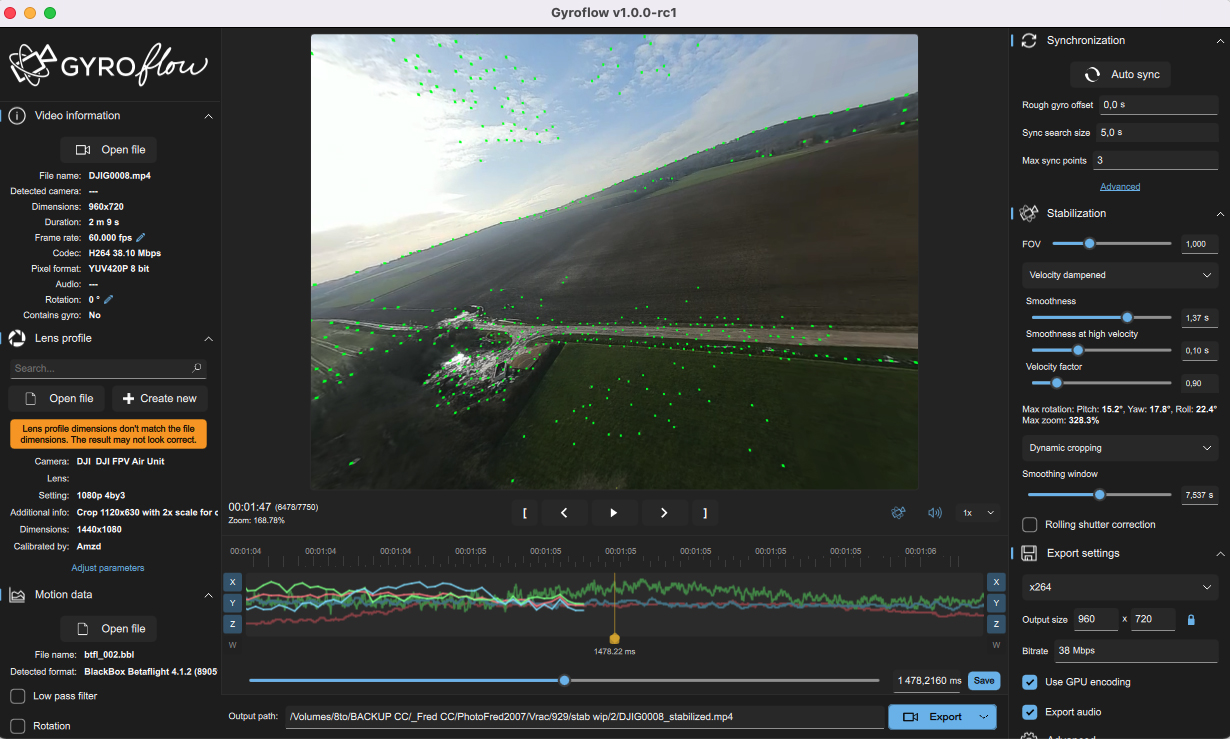Viewport: 1230px width, 739px height.
Task: Play the video preview
Action: point(614,513)
